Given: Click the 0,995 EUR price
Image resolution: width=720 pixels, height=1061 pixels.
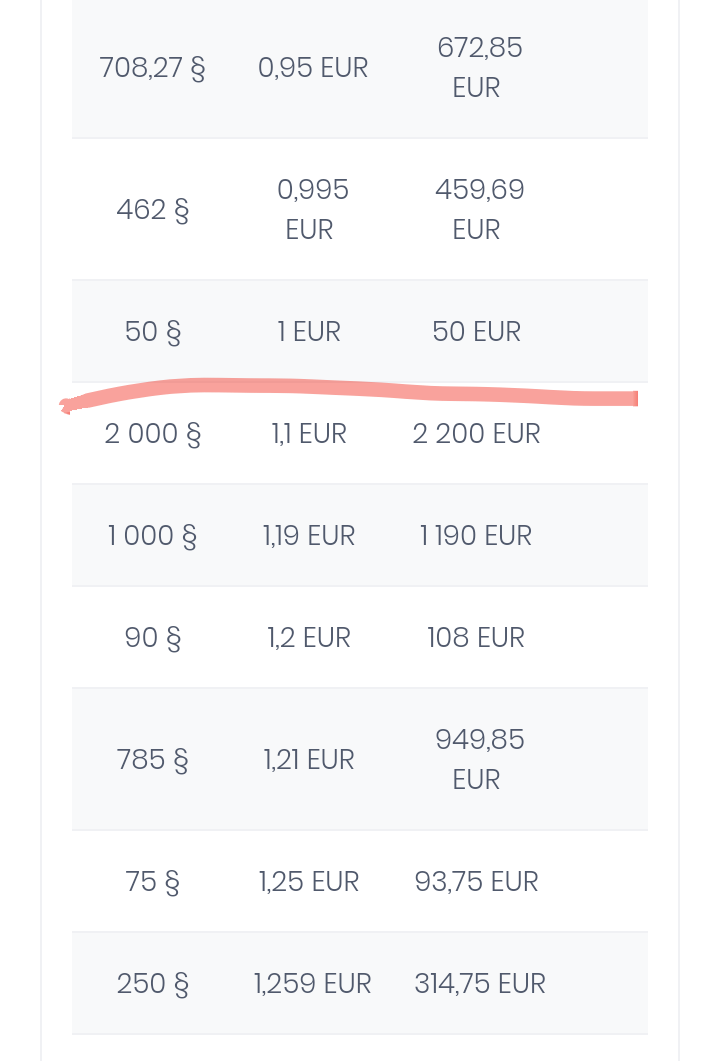Looking at the screenshot, I should point(313,210).
